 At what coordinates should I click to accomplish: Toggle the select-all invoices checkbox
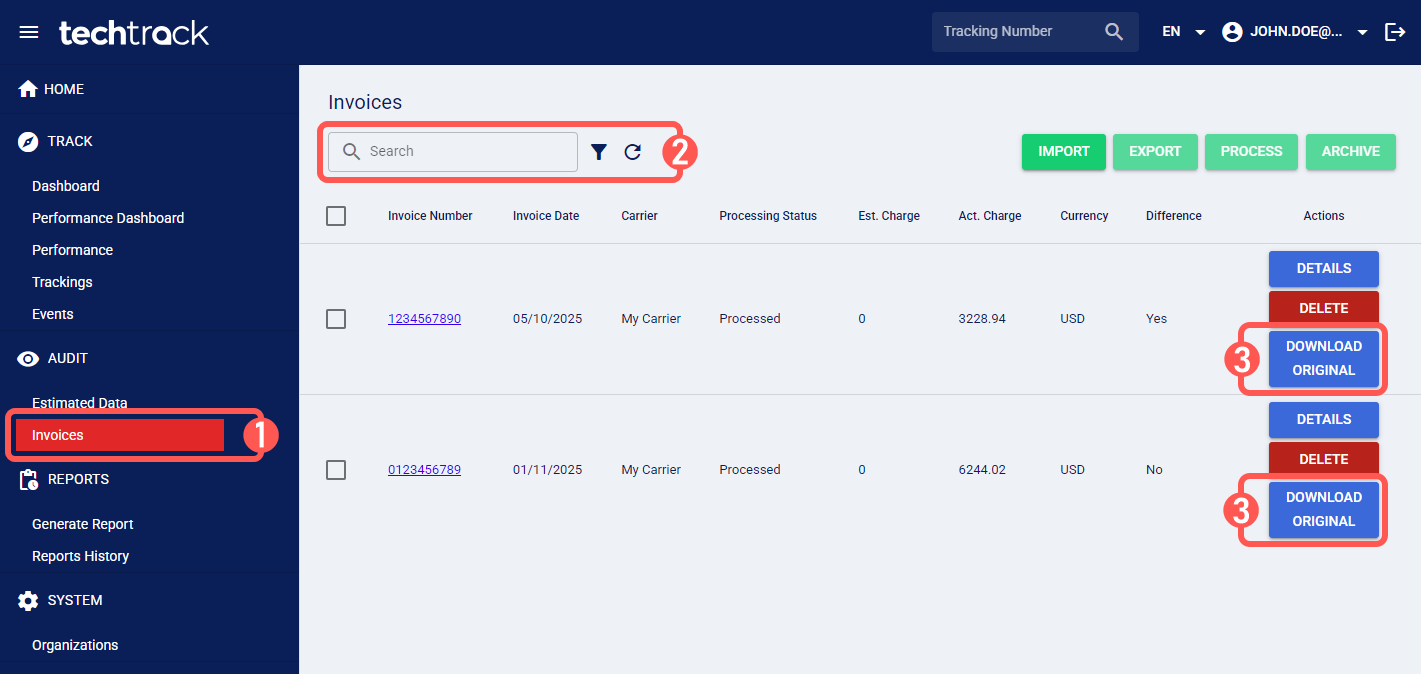click(336, 216)
